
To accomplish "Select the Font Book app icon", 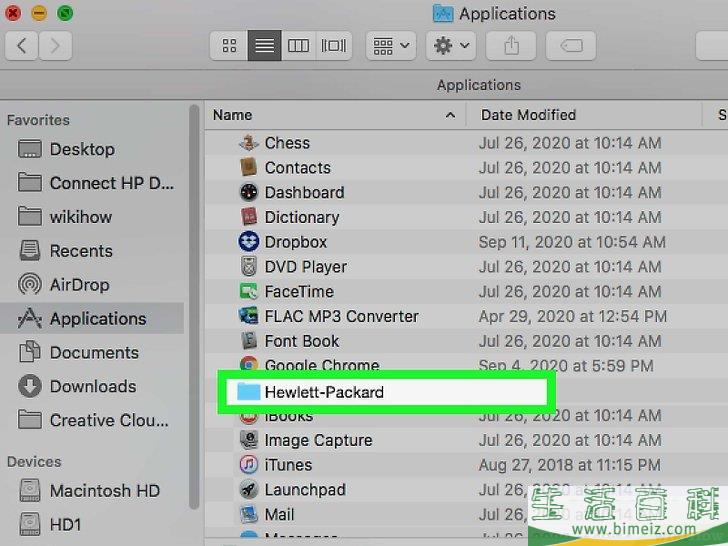I will pos(248,341).
